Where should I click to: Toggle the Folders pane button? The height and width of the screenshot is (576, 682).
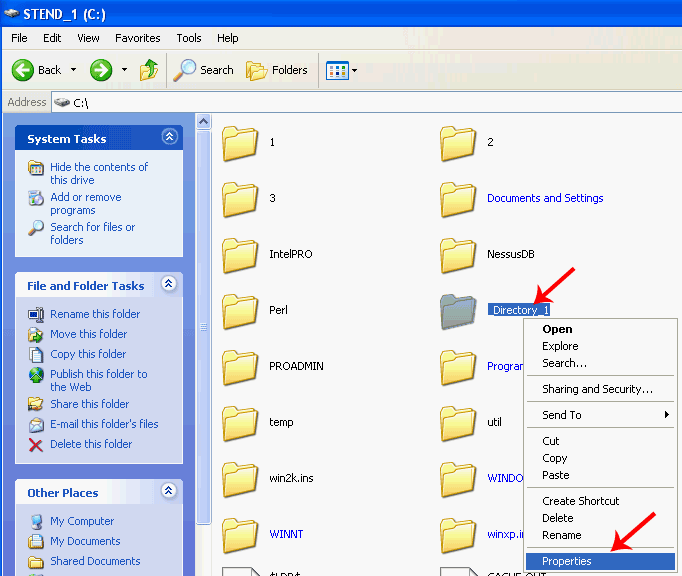(x=277, y=70)
